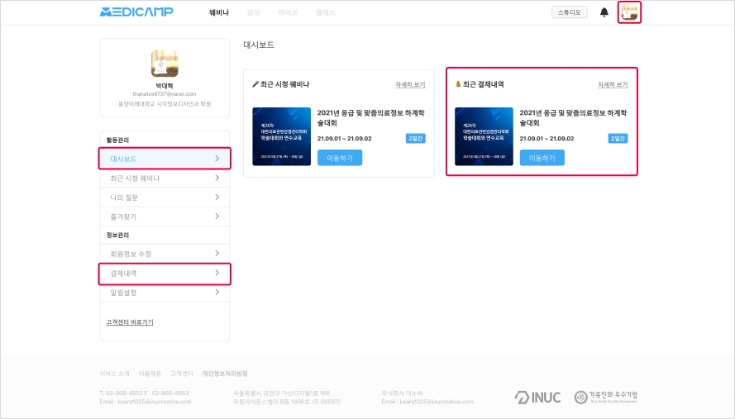The width and height of the screenshot is (735, 419).
Task: Open the 강의 navigation tab
Action: pyautogui.click(x=253, y=13)
